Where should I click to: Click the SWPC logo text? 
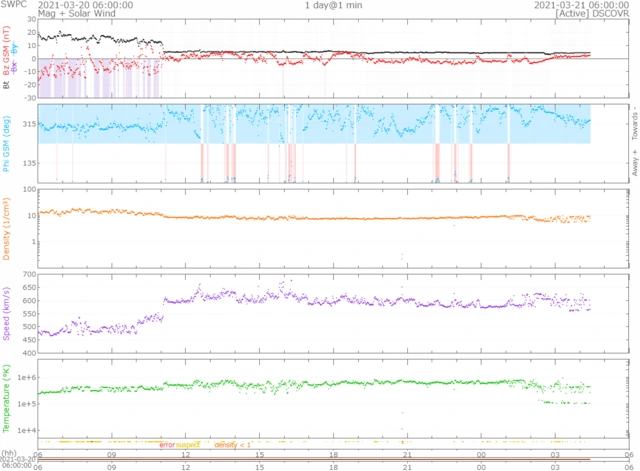point(13,5)
